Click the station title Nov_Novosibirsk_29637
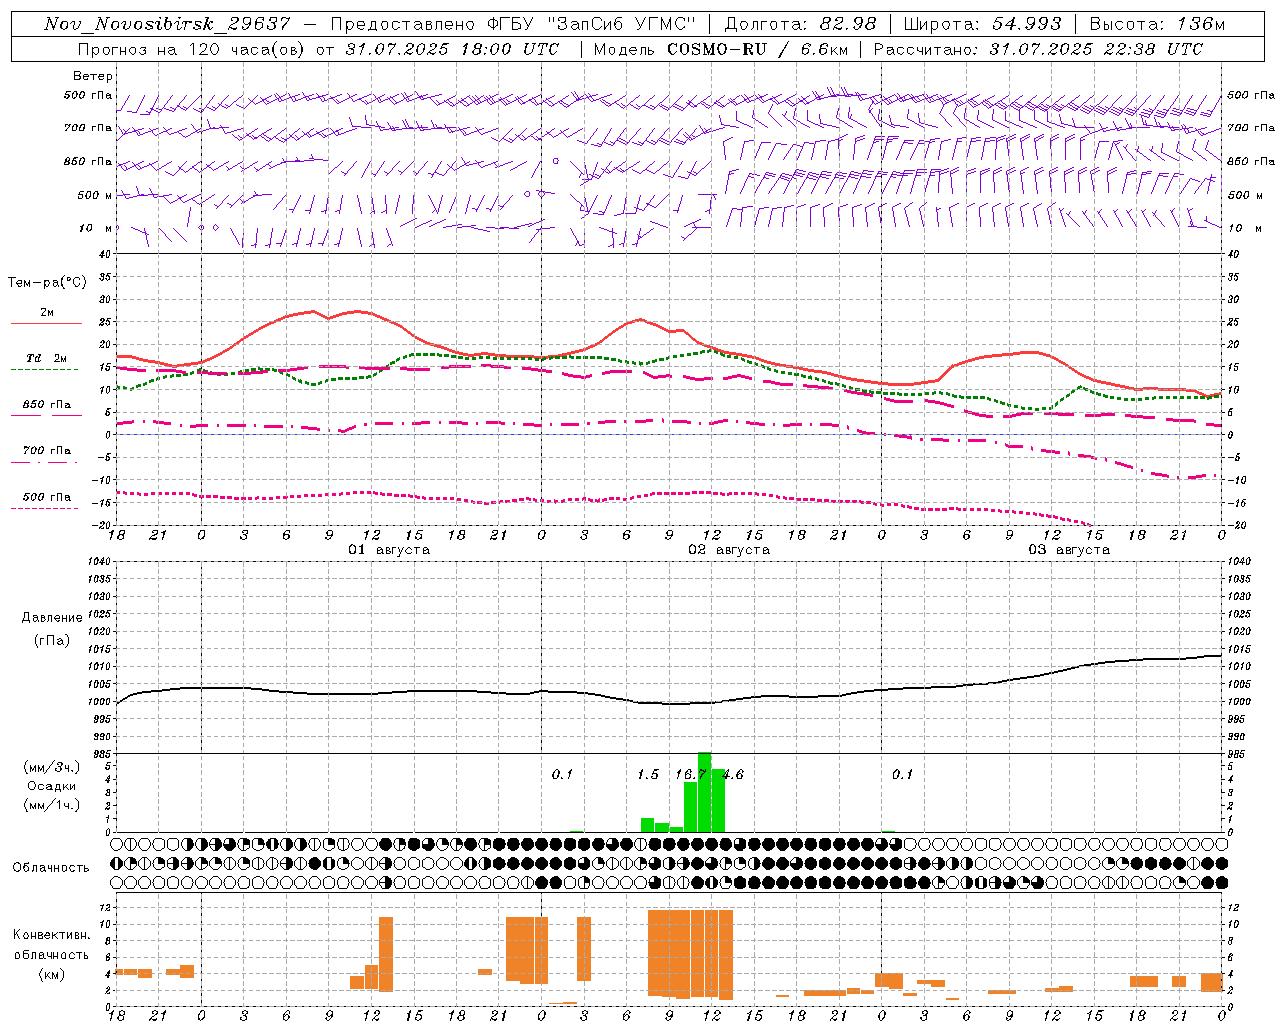 (167, 24)
